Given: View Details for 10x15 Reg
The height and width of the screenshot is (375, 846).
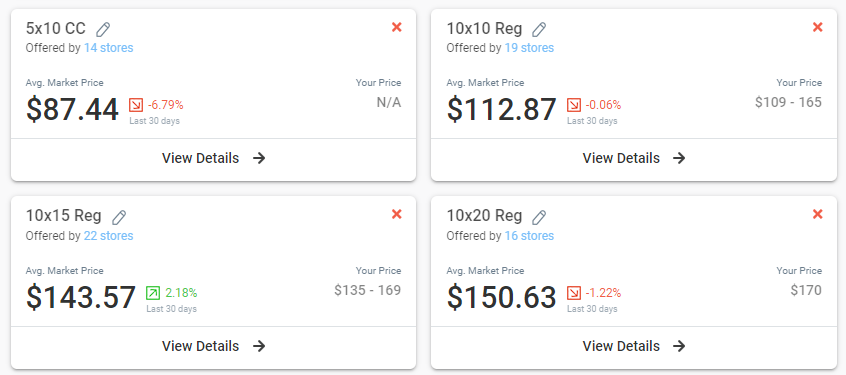Looking at the screenshot, I should click(x=214, y=346).
